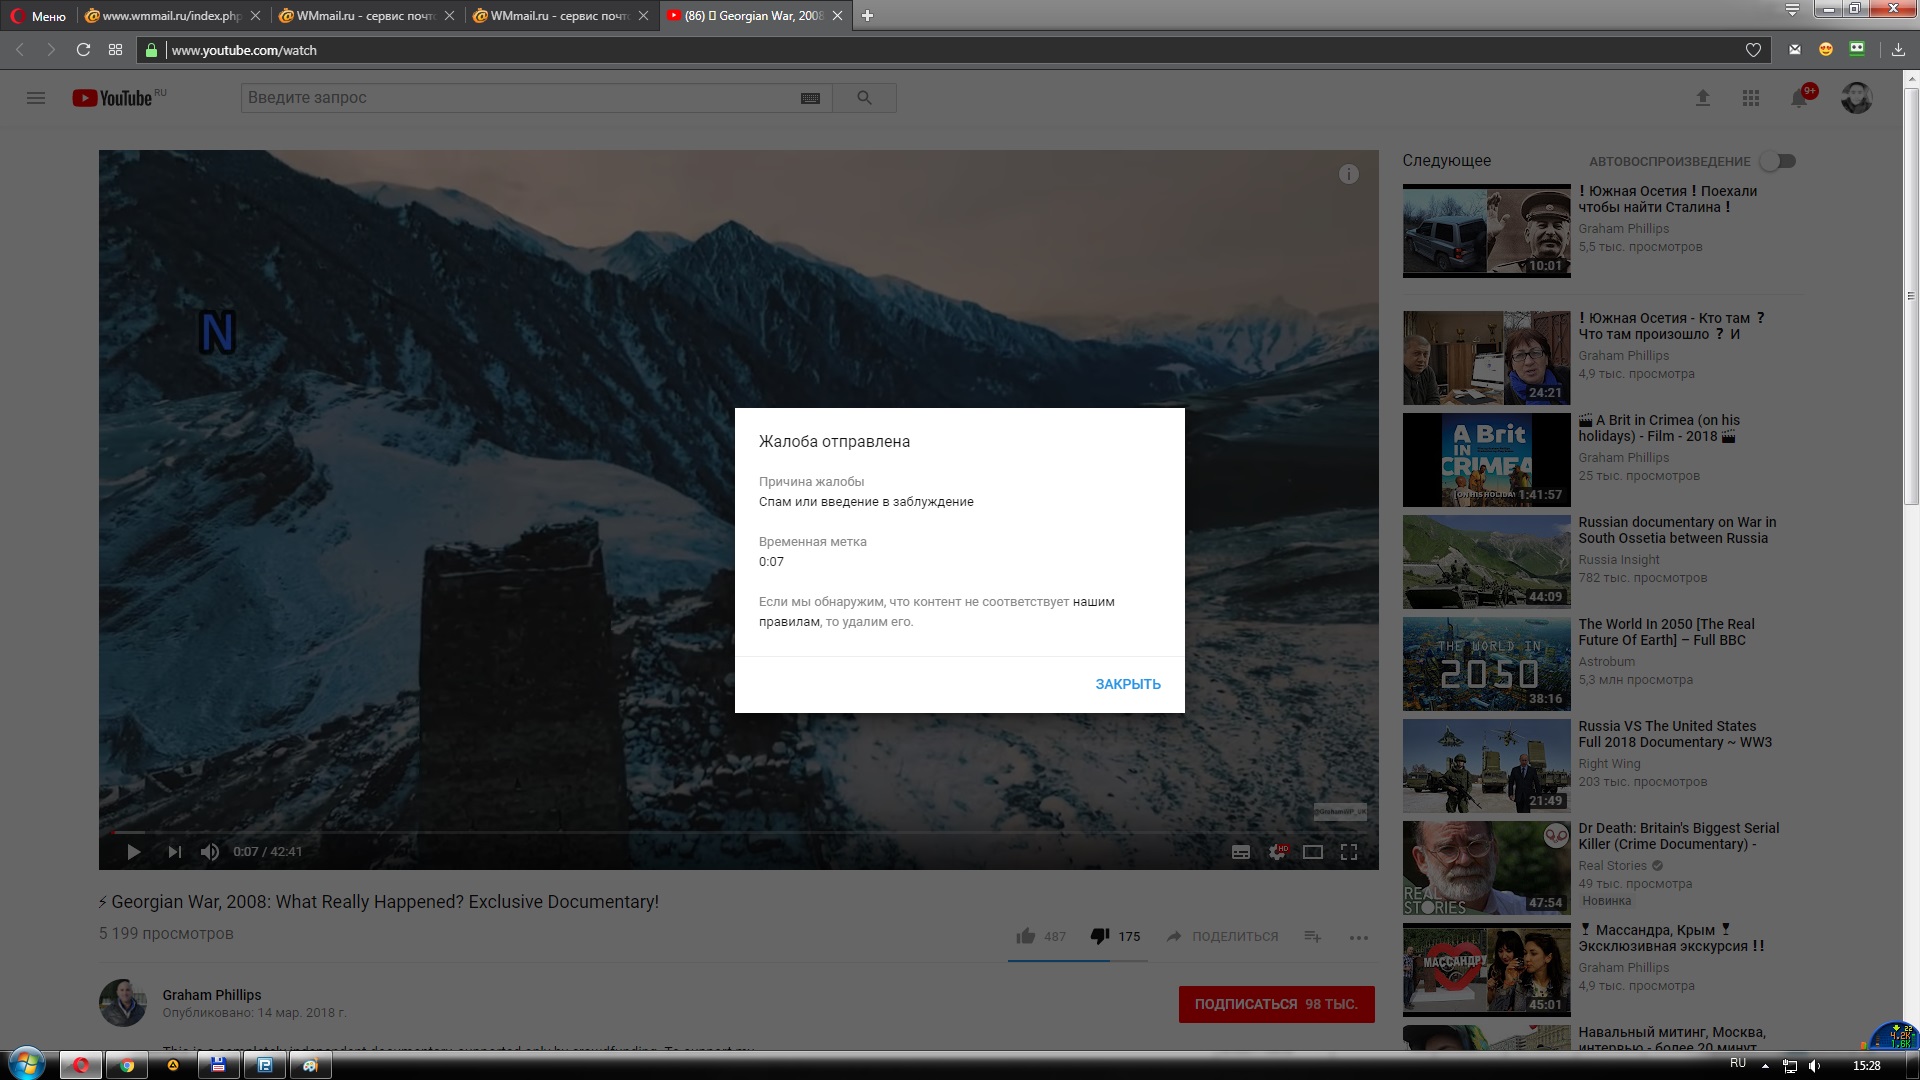
Task: Toggle the Автовоспроизведение autoplay switch
Action: 1779,161
